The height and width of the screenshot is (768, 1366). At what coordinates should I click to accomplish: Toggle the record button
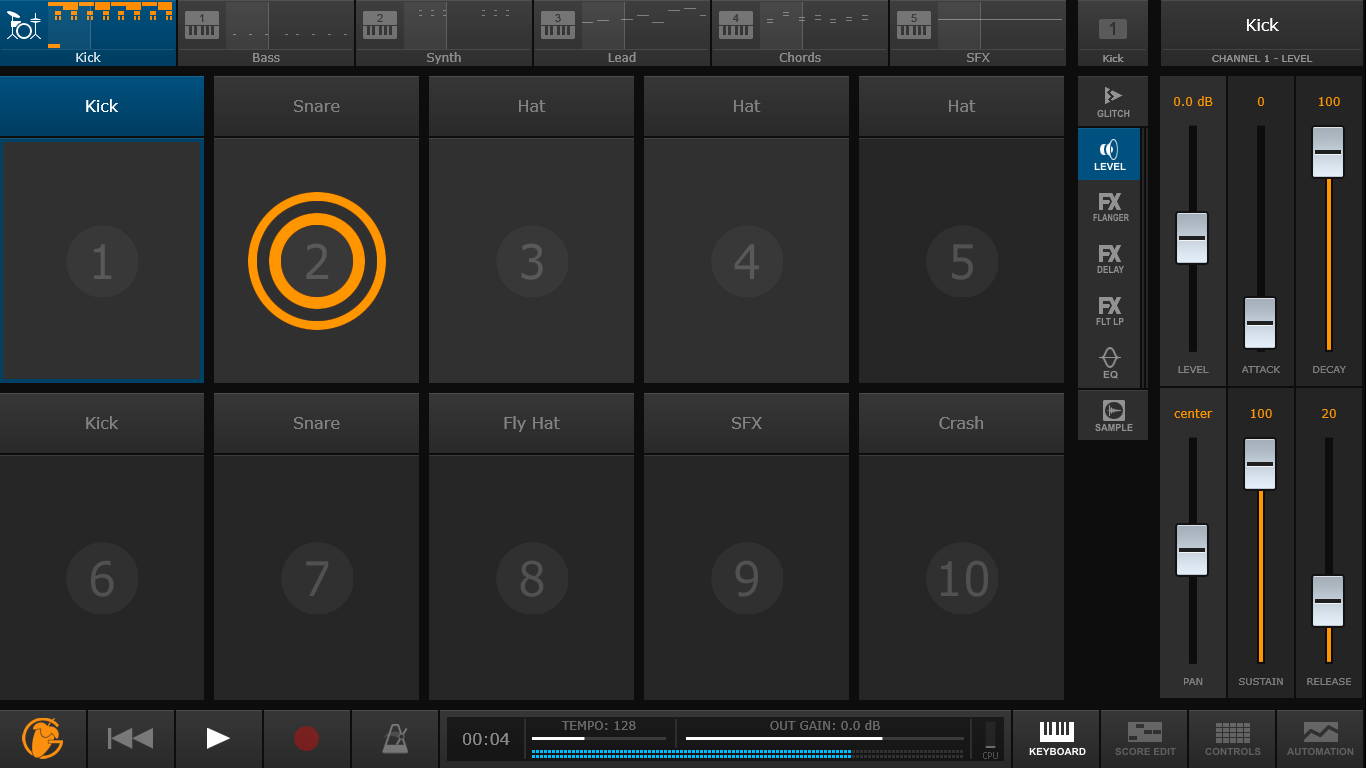(x=306, y=739)
